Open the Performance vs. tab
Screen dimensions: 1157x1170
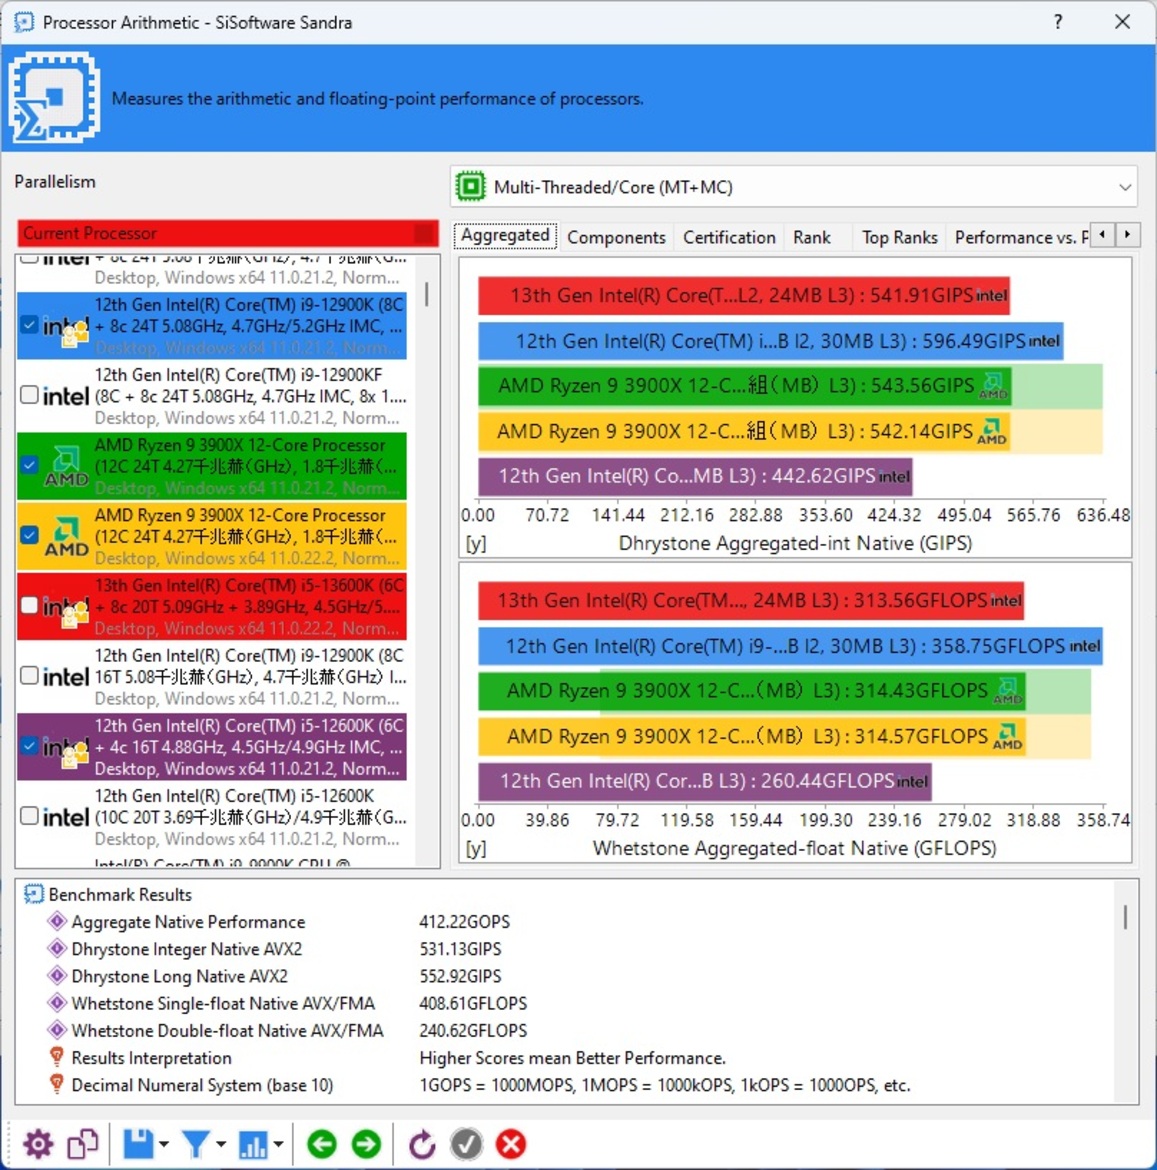pyautogui.click(x=1020, y=237)
